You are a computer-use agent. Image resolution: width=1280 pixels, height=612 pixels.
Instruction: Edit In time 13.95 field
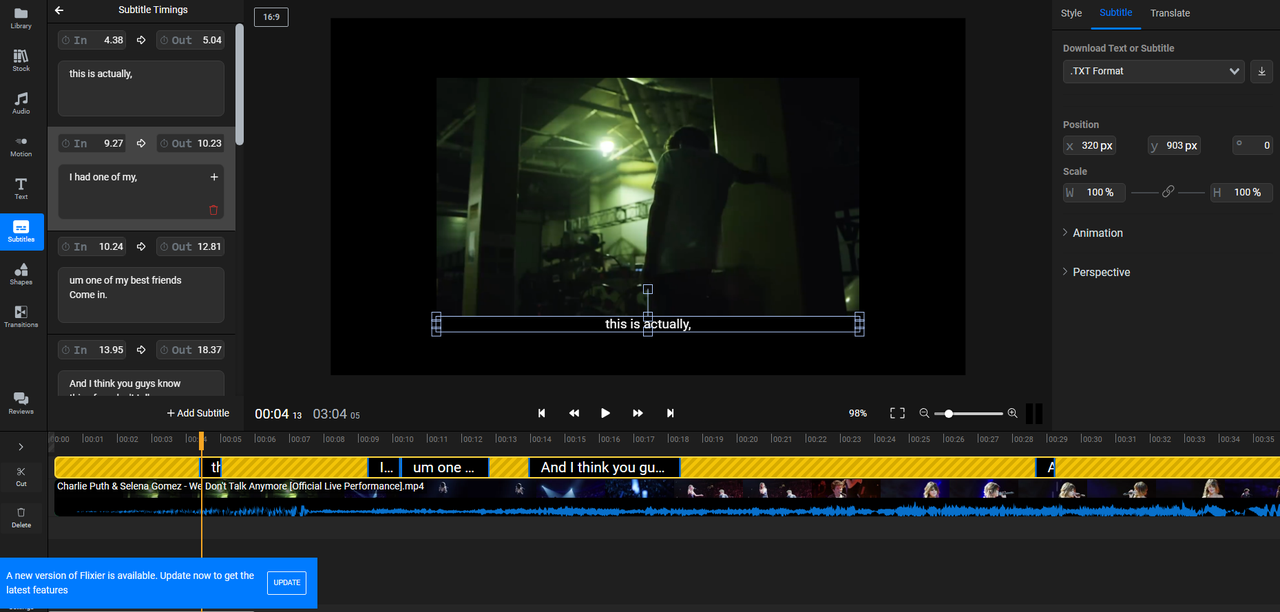93,350
